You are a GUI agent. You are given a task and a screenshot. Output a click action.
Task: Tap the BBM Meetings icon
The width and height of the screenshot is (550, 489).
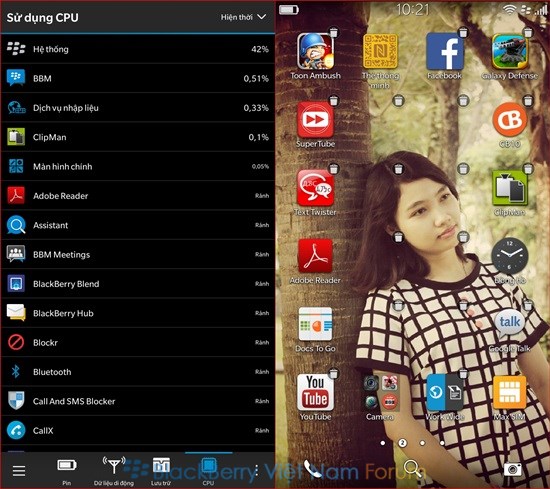click(x=16, y=254)
